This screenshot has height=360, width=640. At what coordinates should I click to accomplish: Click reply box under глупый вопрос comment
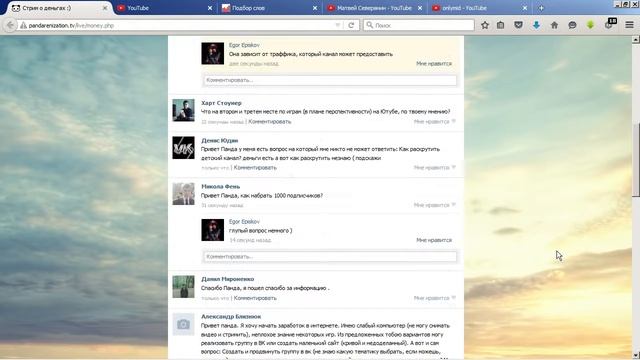click(x=330, y=257)
